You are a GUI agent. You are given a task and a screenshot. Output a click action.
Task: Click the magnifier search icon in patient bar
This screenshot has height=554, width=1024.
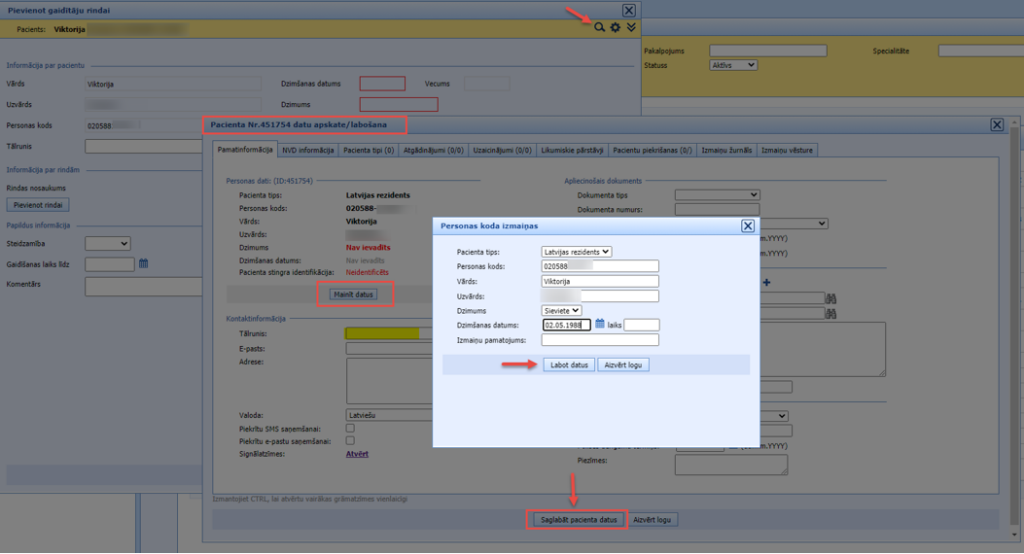599,28
